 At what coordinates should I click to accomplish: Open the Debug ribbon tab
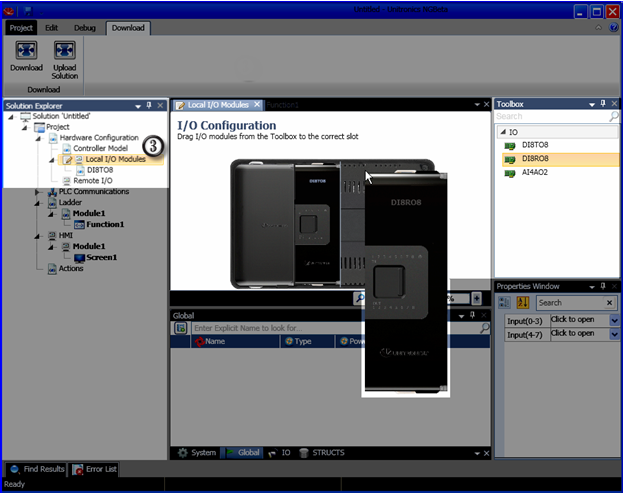coord(85,28)
